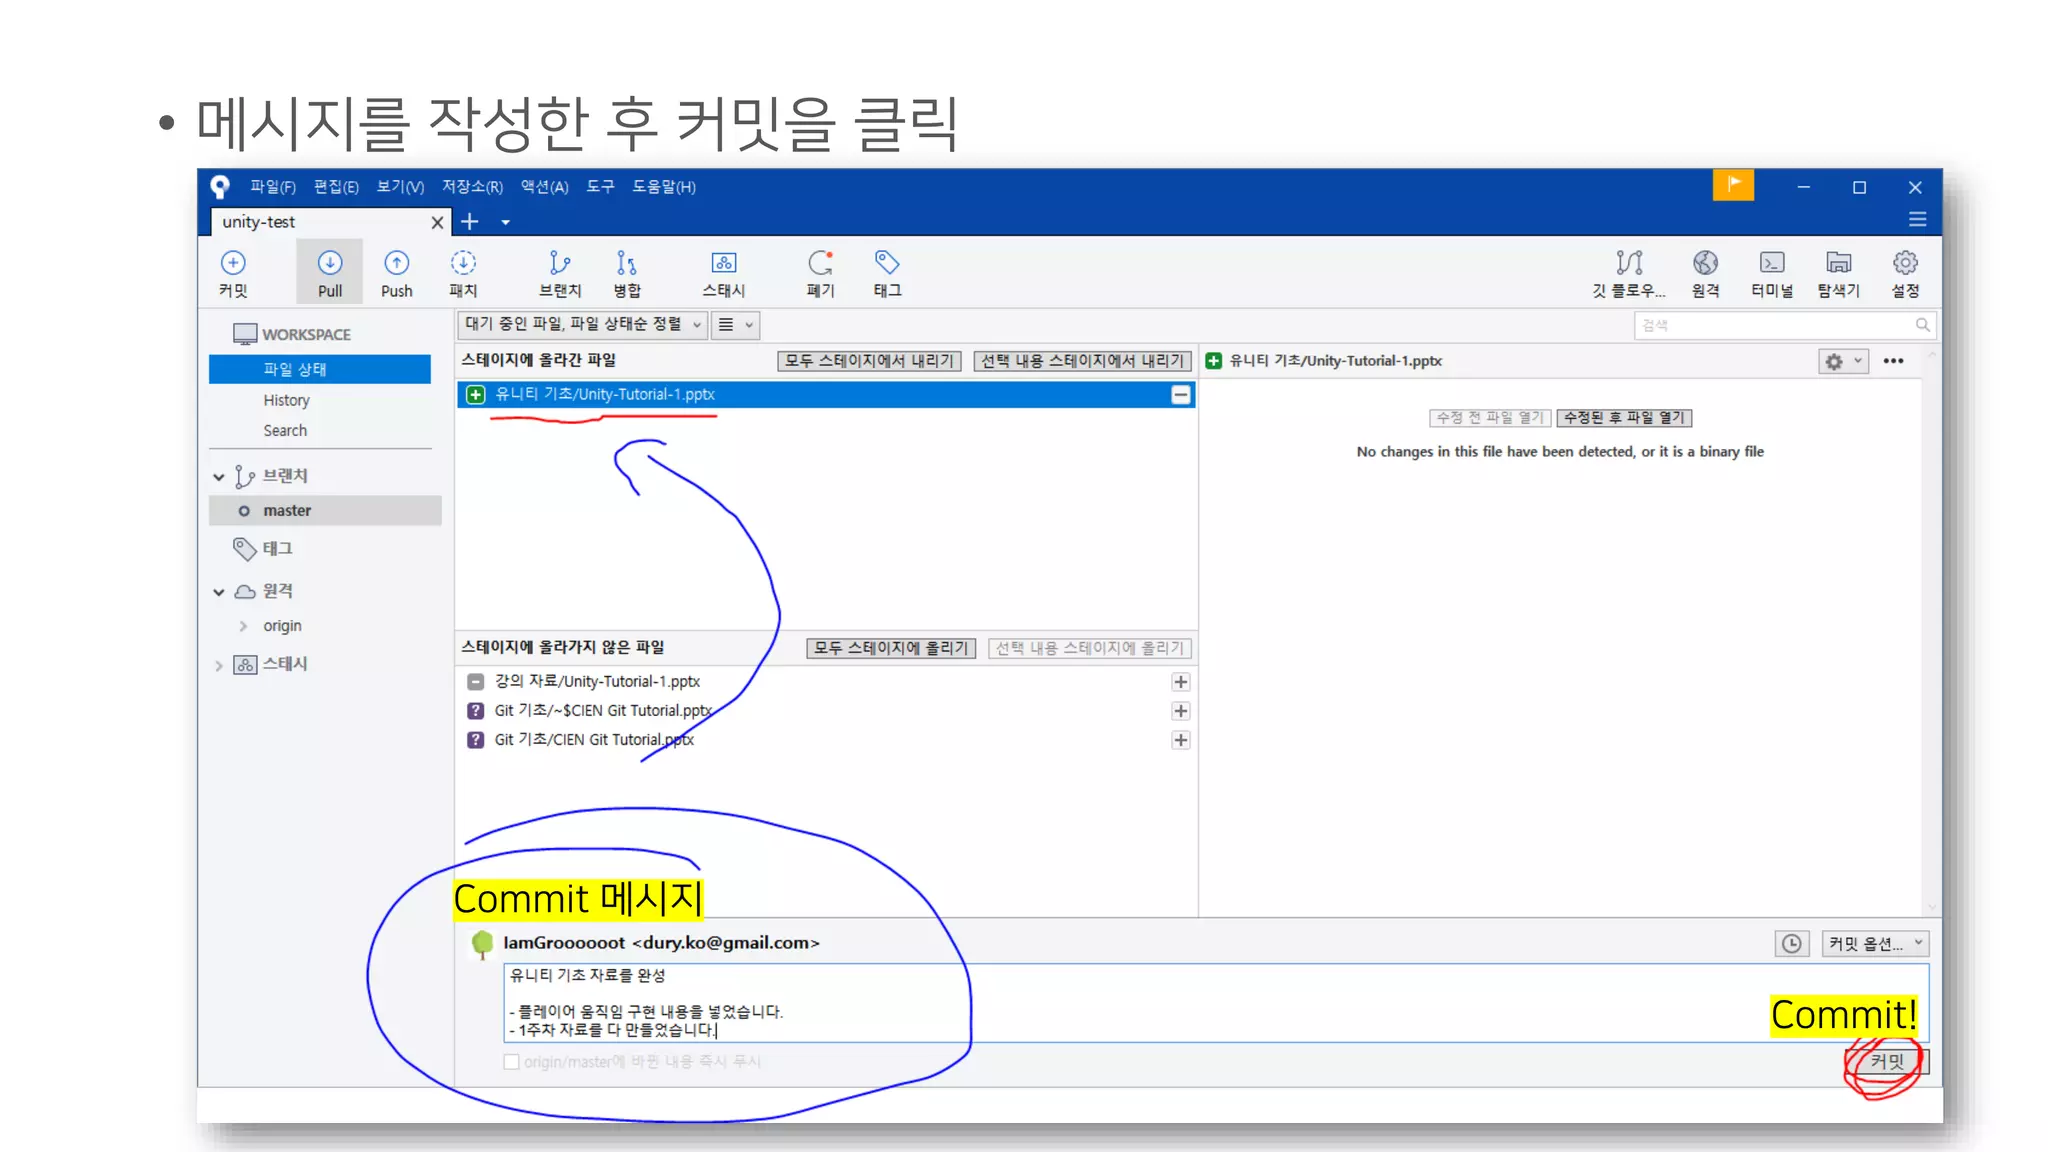Click the 패치 (Fetch) toolbar icon
This screenshot has height=1152, width=2048.
pyautogui.click(x=463, y=273)
